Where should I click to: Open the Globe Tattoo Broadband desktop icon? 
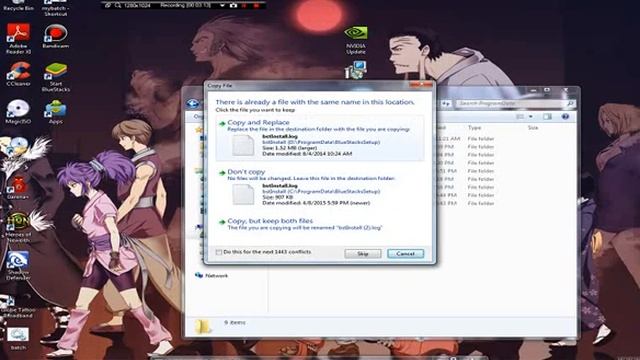click(17, 307)
